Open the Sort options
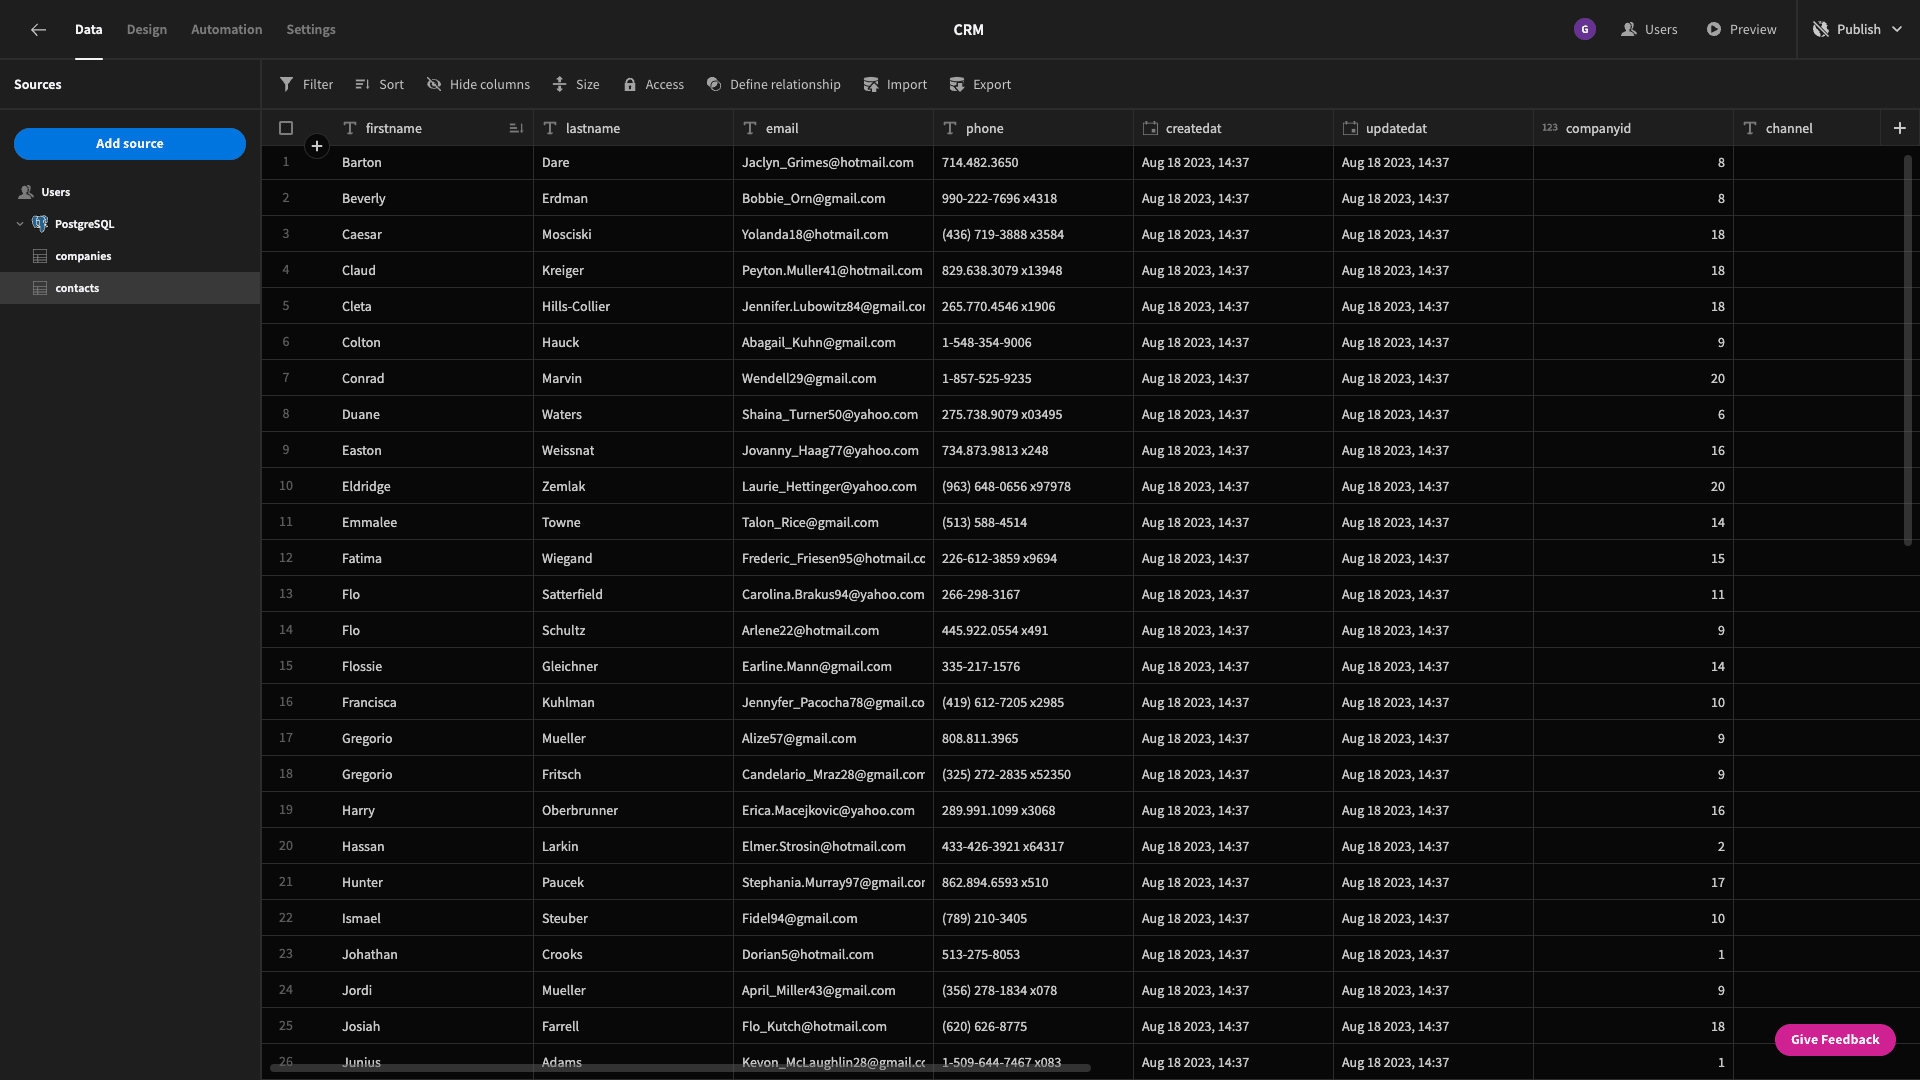1920x1080 pixels. coord(380,85)
